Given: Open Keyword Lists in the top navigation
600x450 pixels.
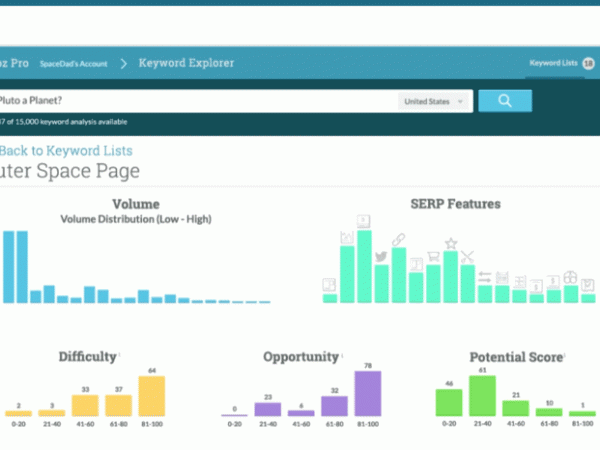Looking at the screenshot, I should 553,63.
